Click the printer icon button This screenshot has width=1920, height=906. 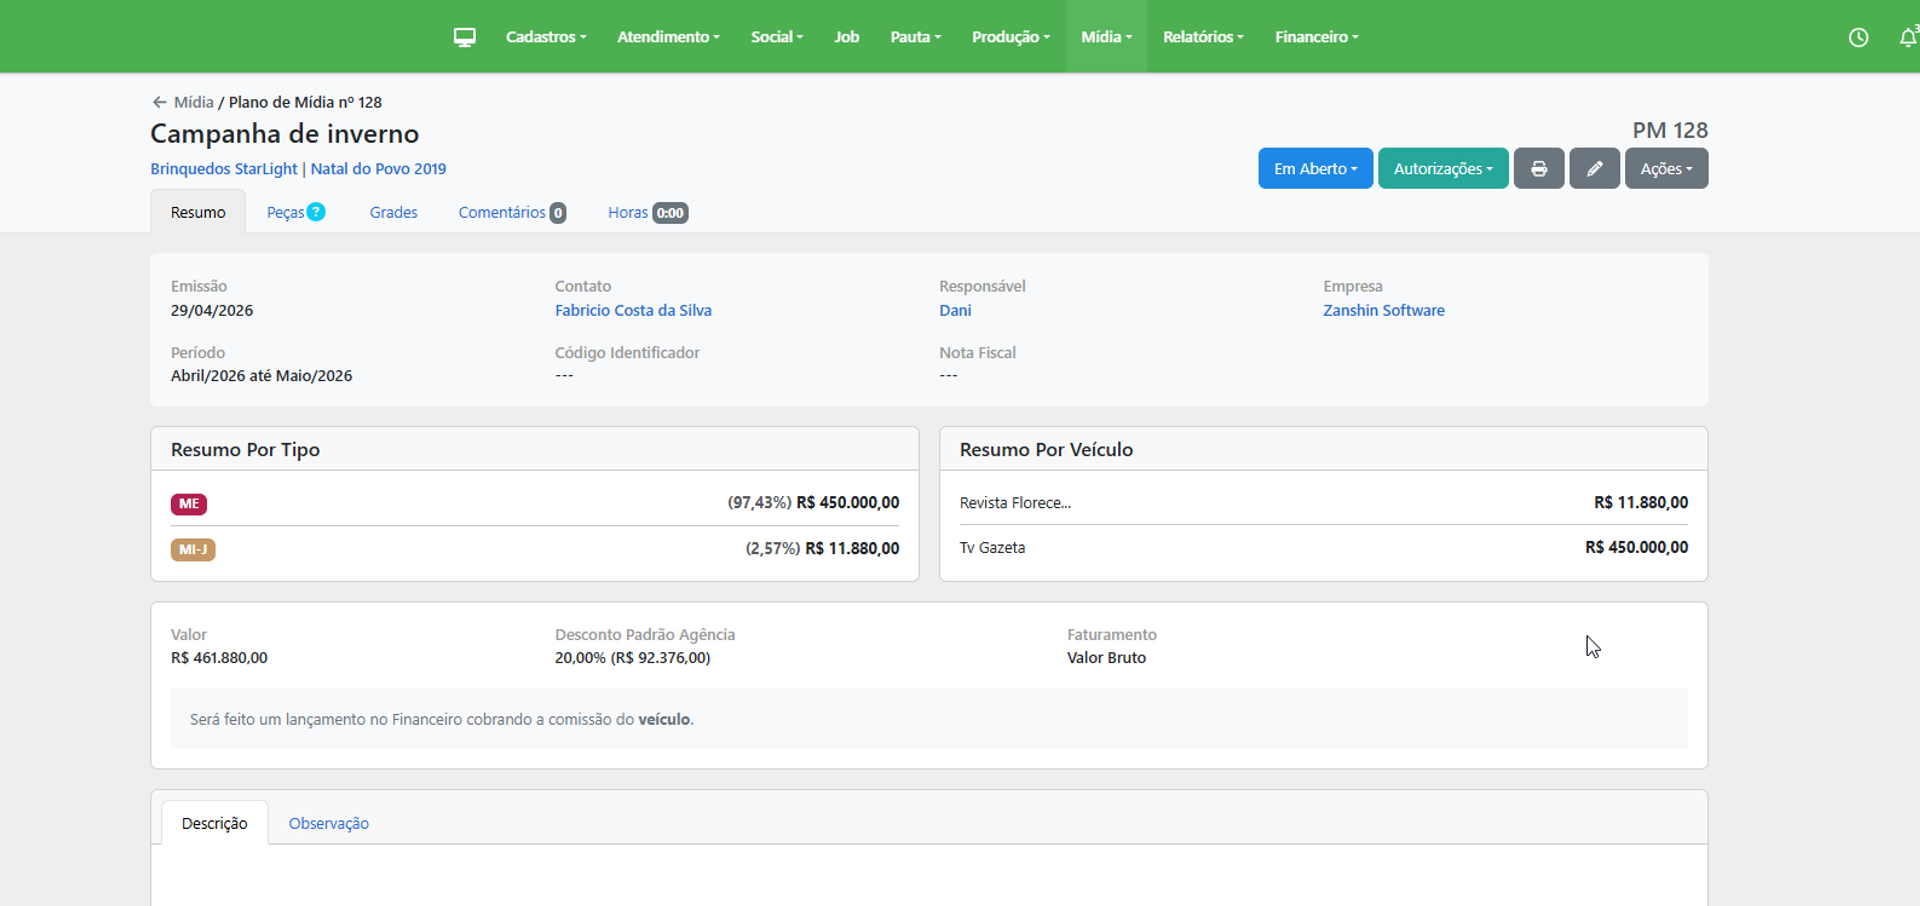click(x=1539, y=168)
